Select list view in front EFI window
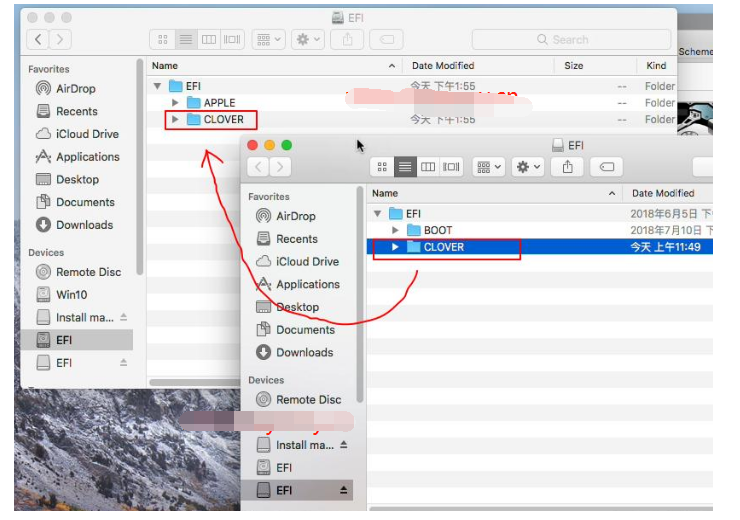 point(405,167)
